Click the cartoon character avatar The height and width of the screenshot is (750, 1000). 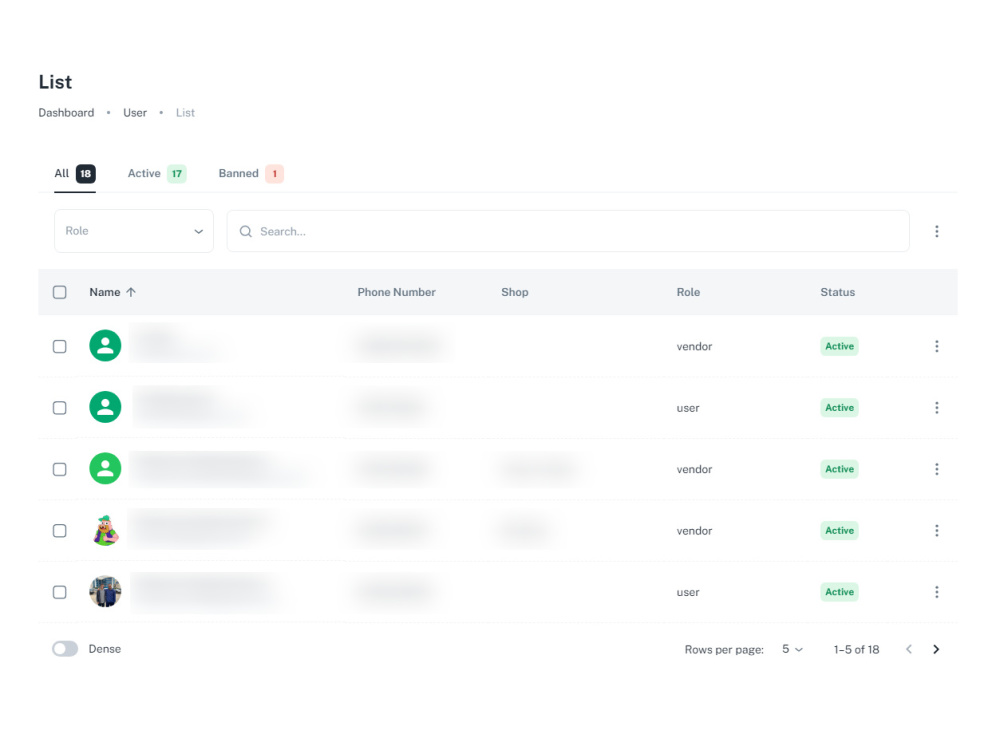coord(105,530)
